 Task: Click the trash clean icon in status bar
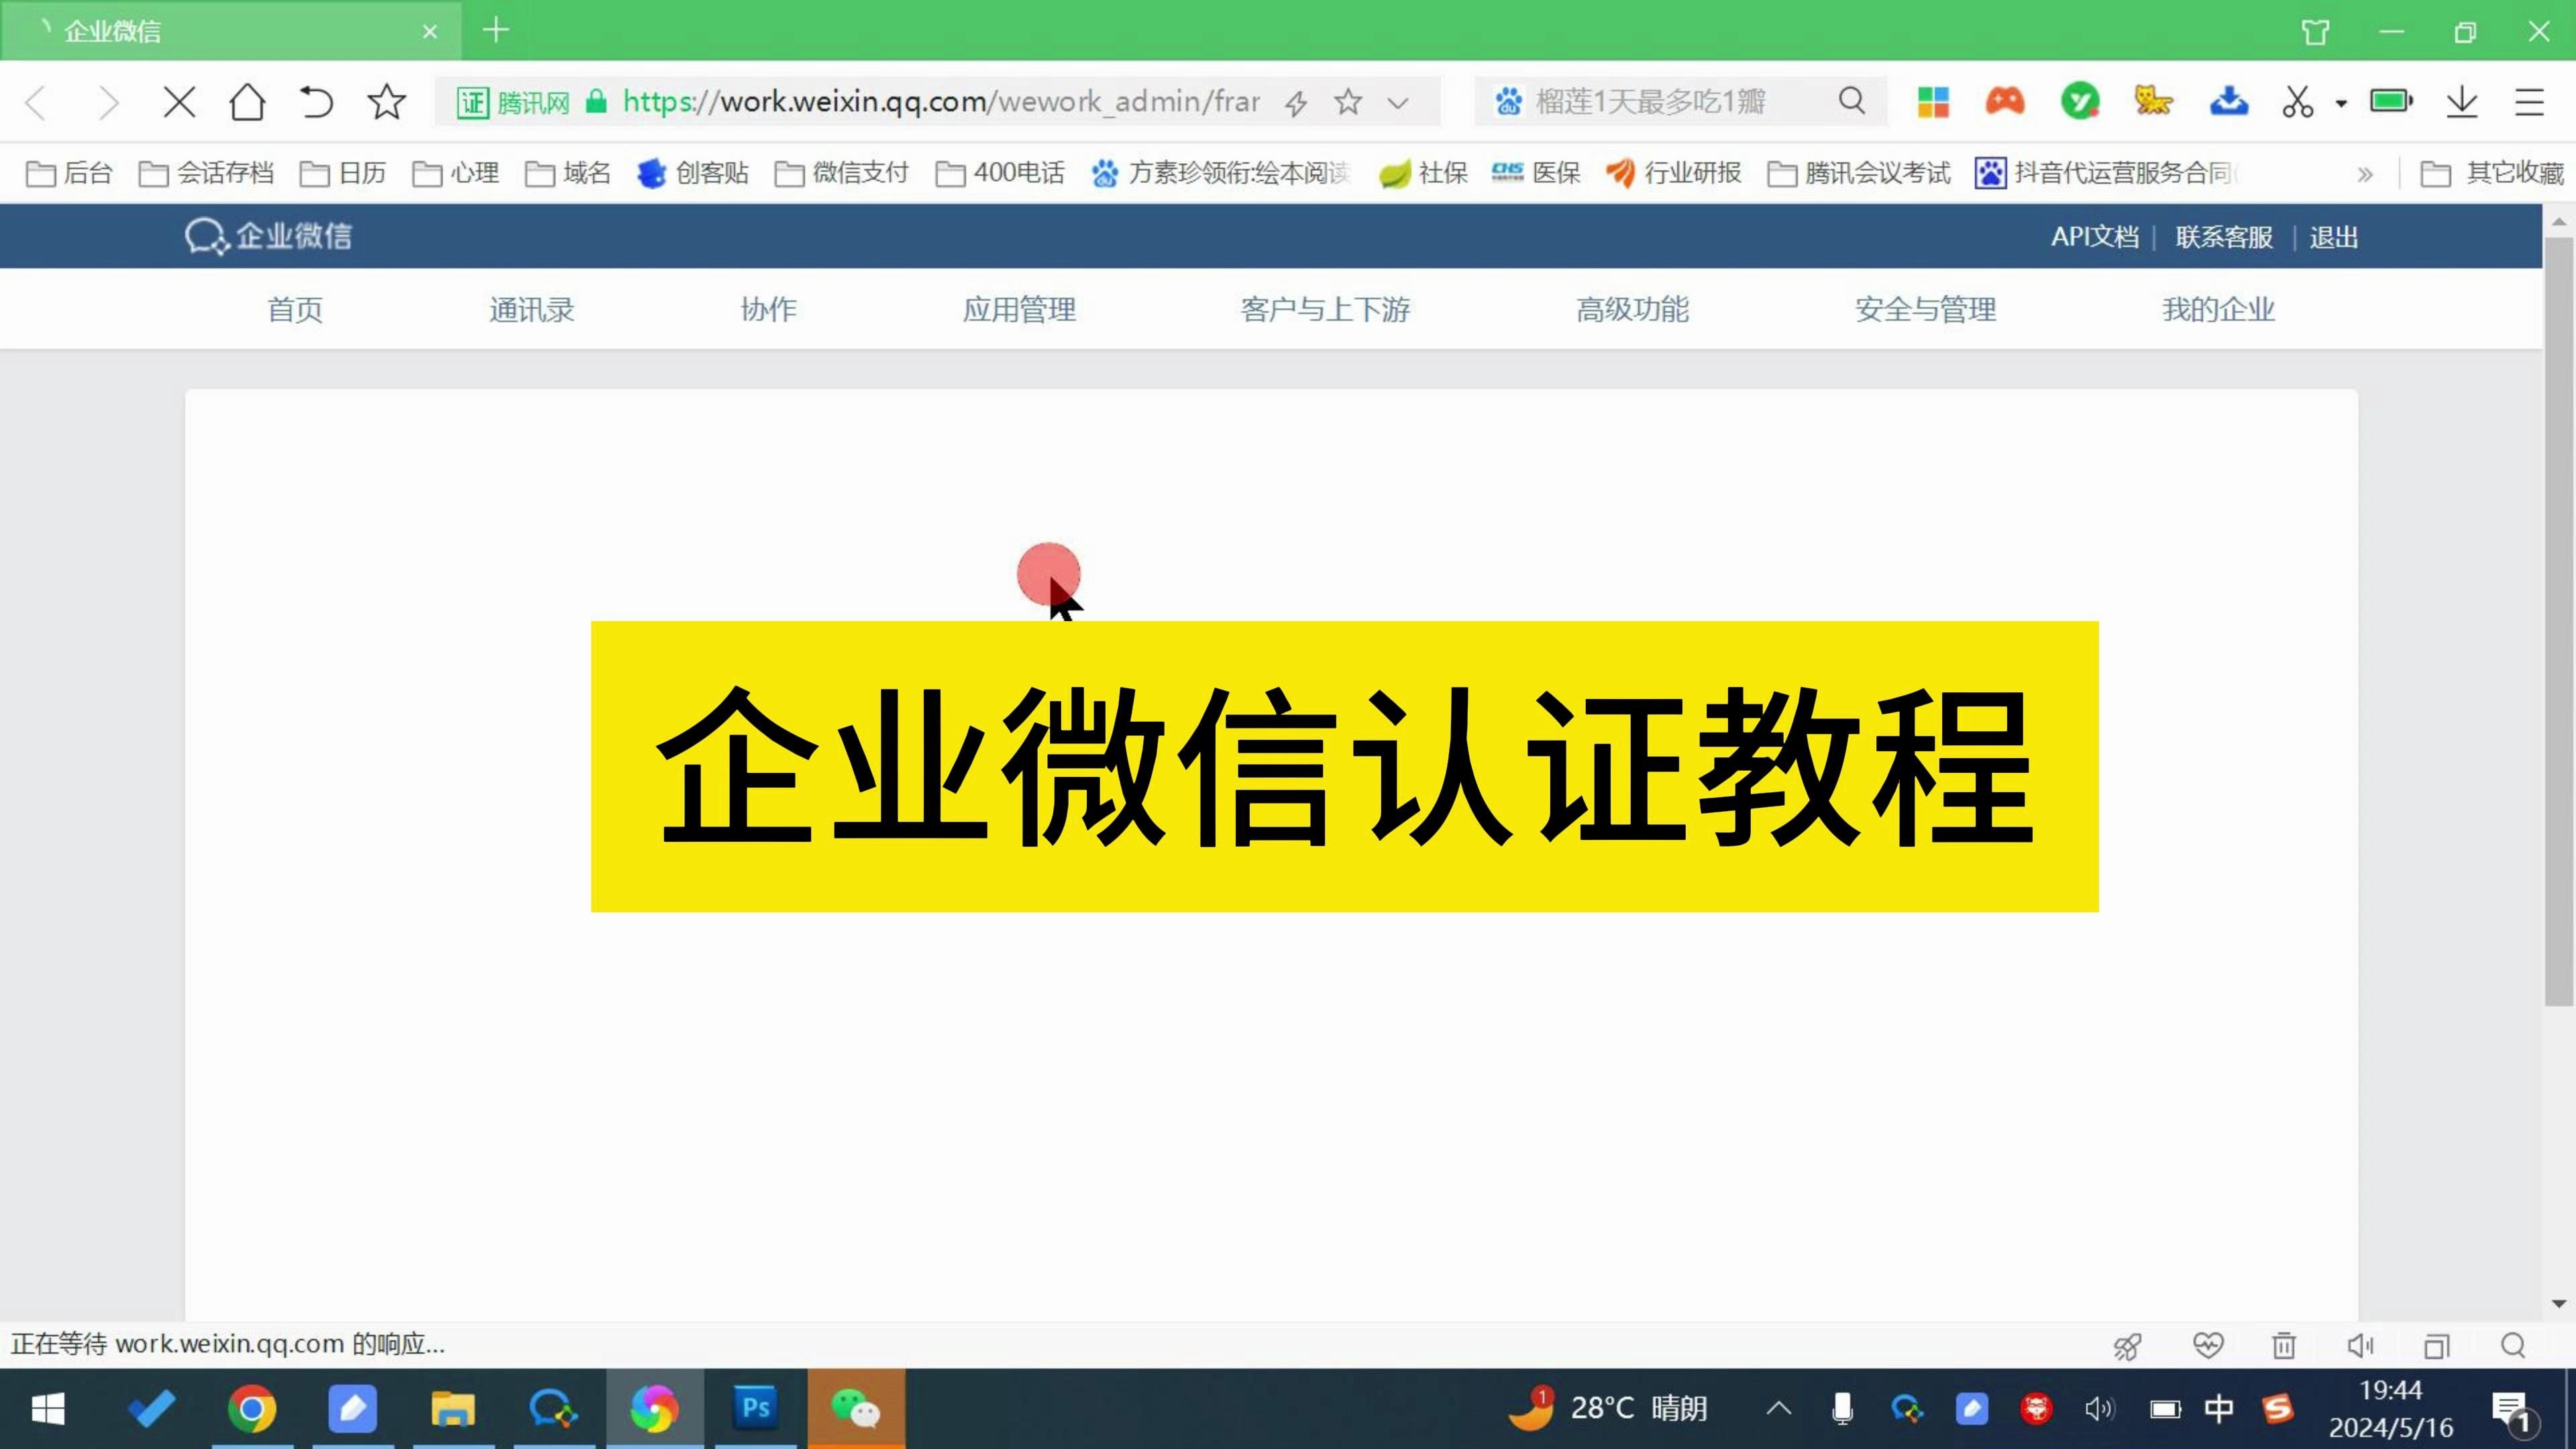(2284, 1346)
